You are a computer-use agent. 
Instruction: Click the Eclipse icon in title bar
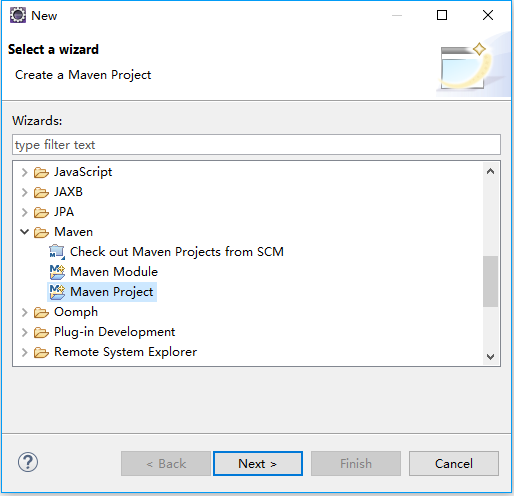click(18, 15)
